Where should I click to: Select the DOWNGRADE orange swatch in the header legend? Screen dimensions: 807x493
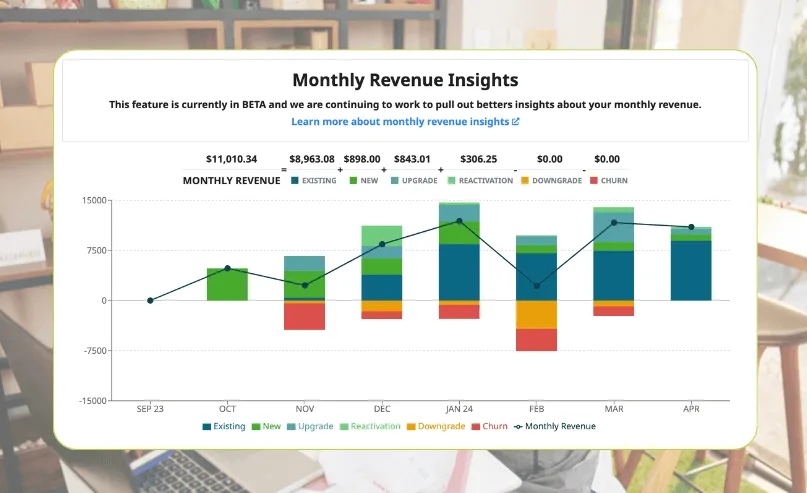tap(524, 181)
